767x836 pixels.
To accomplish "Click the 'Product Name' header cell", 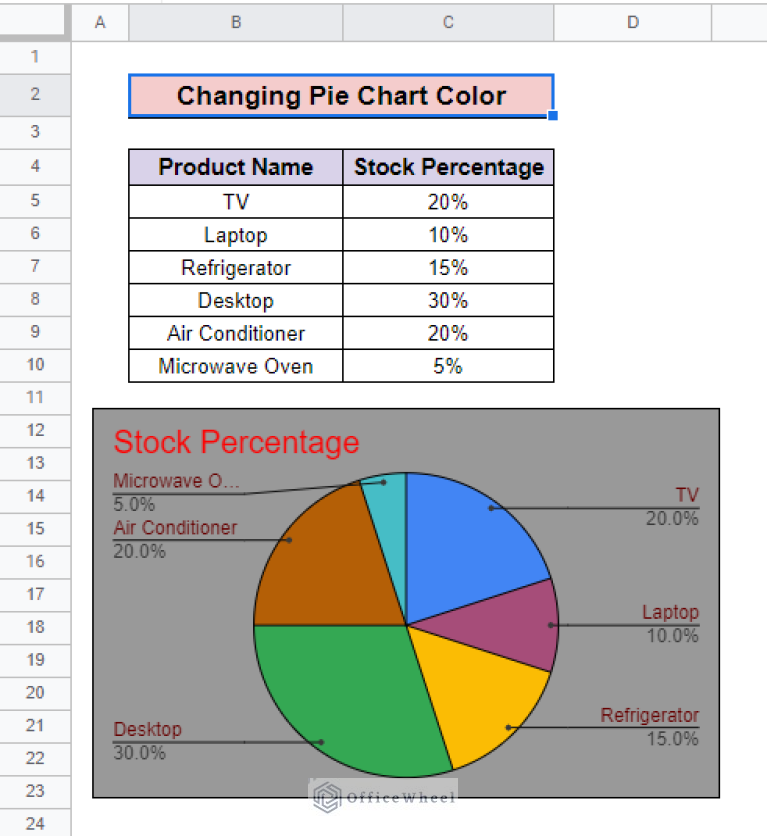I will coord(236,167).
